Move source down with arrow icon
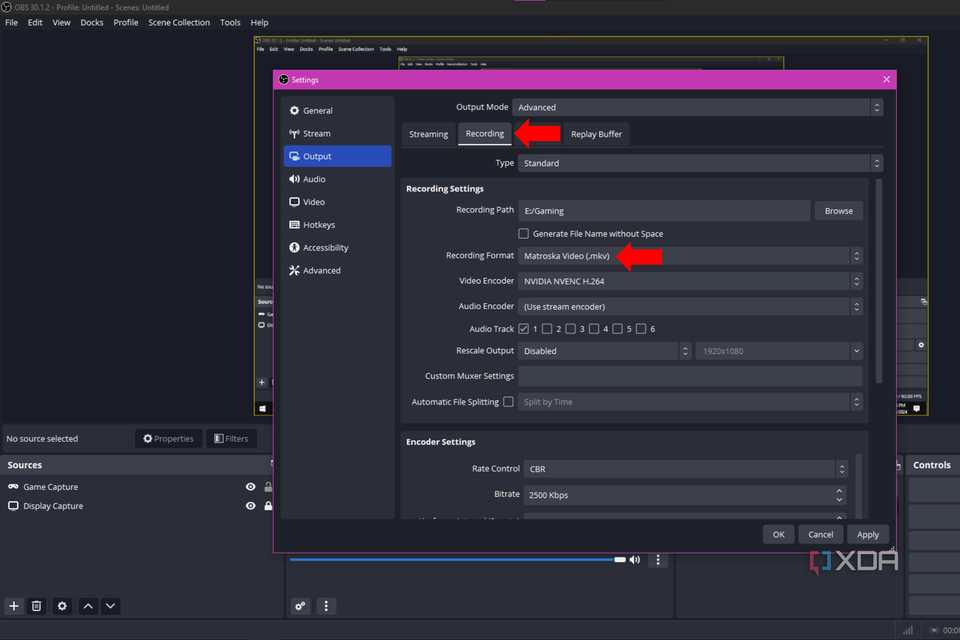 point(110,606)
